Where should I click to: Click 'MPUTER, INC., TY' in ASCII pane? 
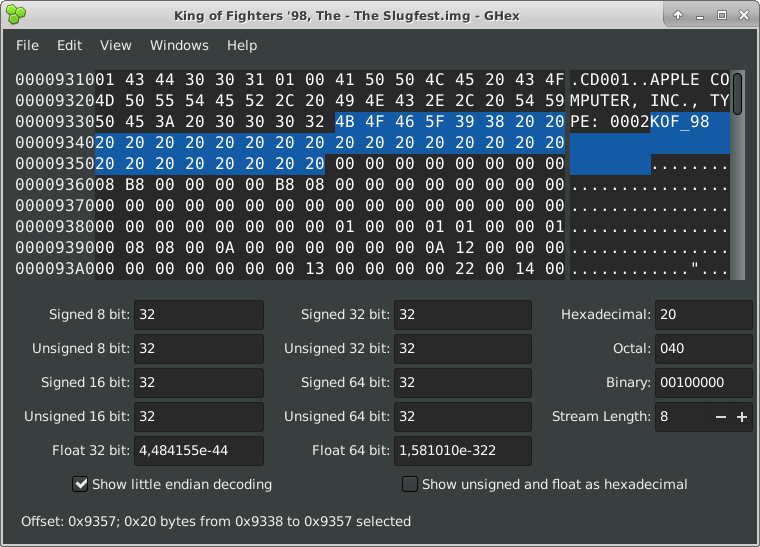pyautogui.click(x=649, y=101)
